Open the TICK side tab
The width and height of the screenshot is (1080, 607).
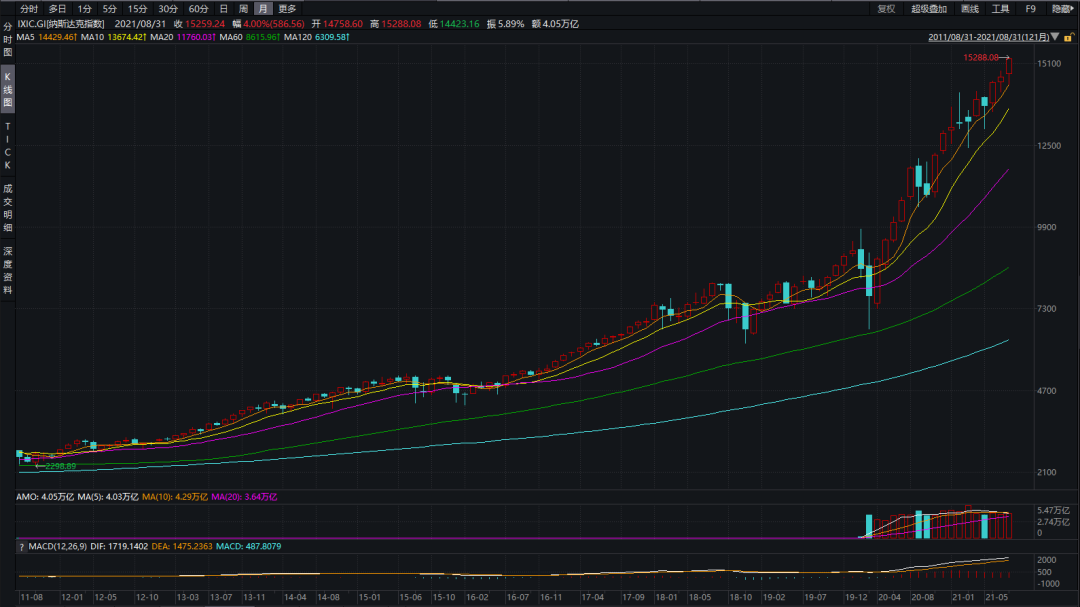pyautogui.click(x=8, y=146)
